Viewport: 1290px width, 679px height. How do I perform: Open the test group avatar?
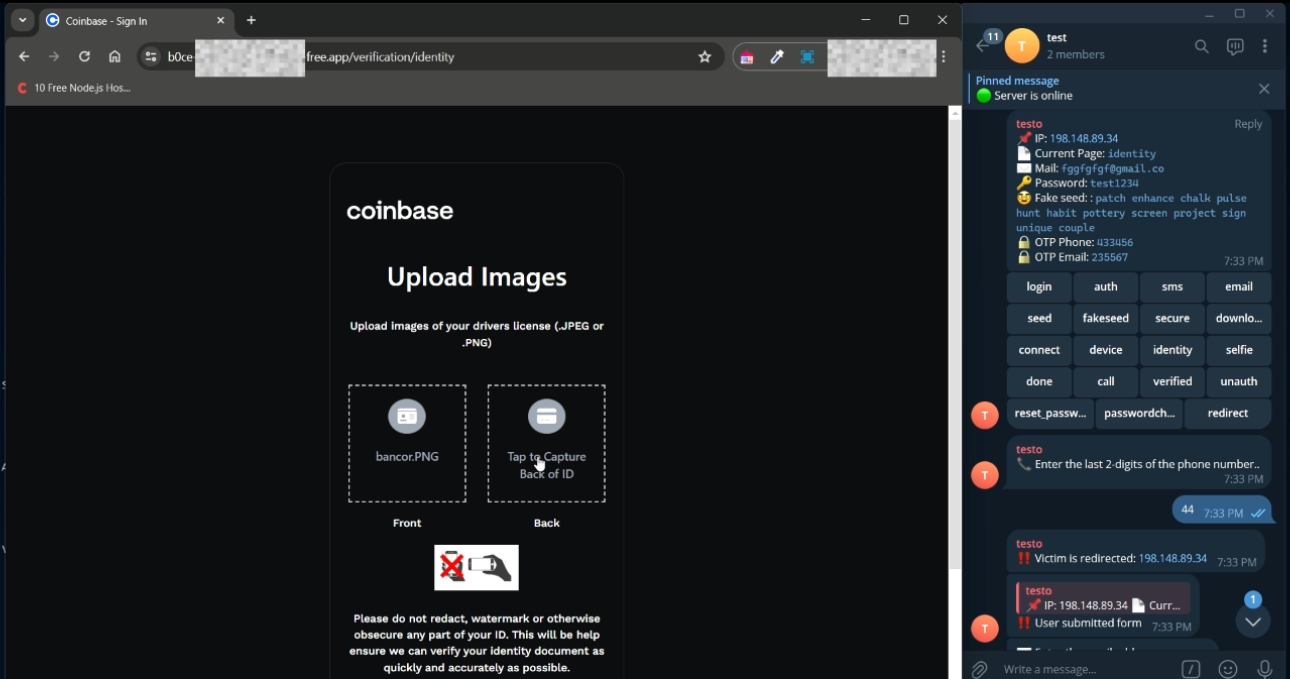click(x=1022, y=46)
